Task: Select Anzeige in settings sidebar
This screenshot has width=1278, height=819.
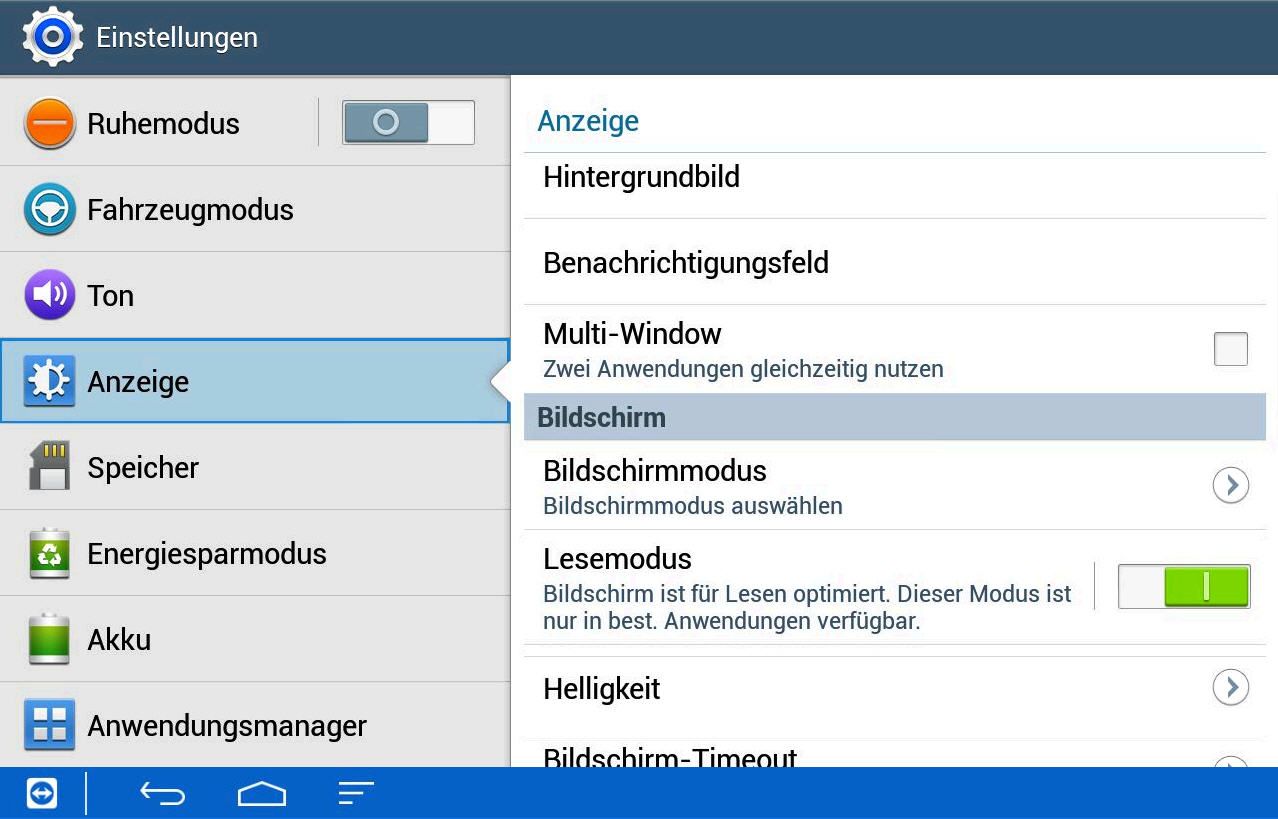Action: click(x=255, y=381)
